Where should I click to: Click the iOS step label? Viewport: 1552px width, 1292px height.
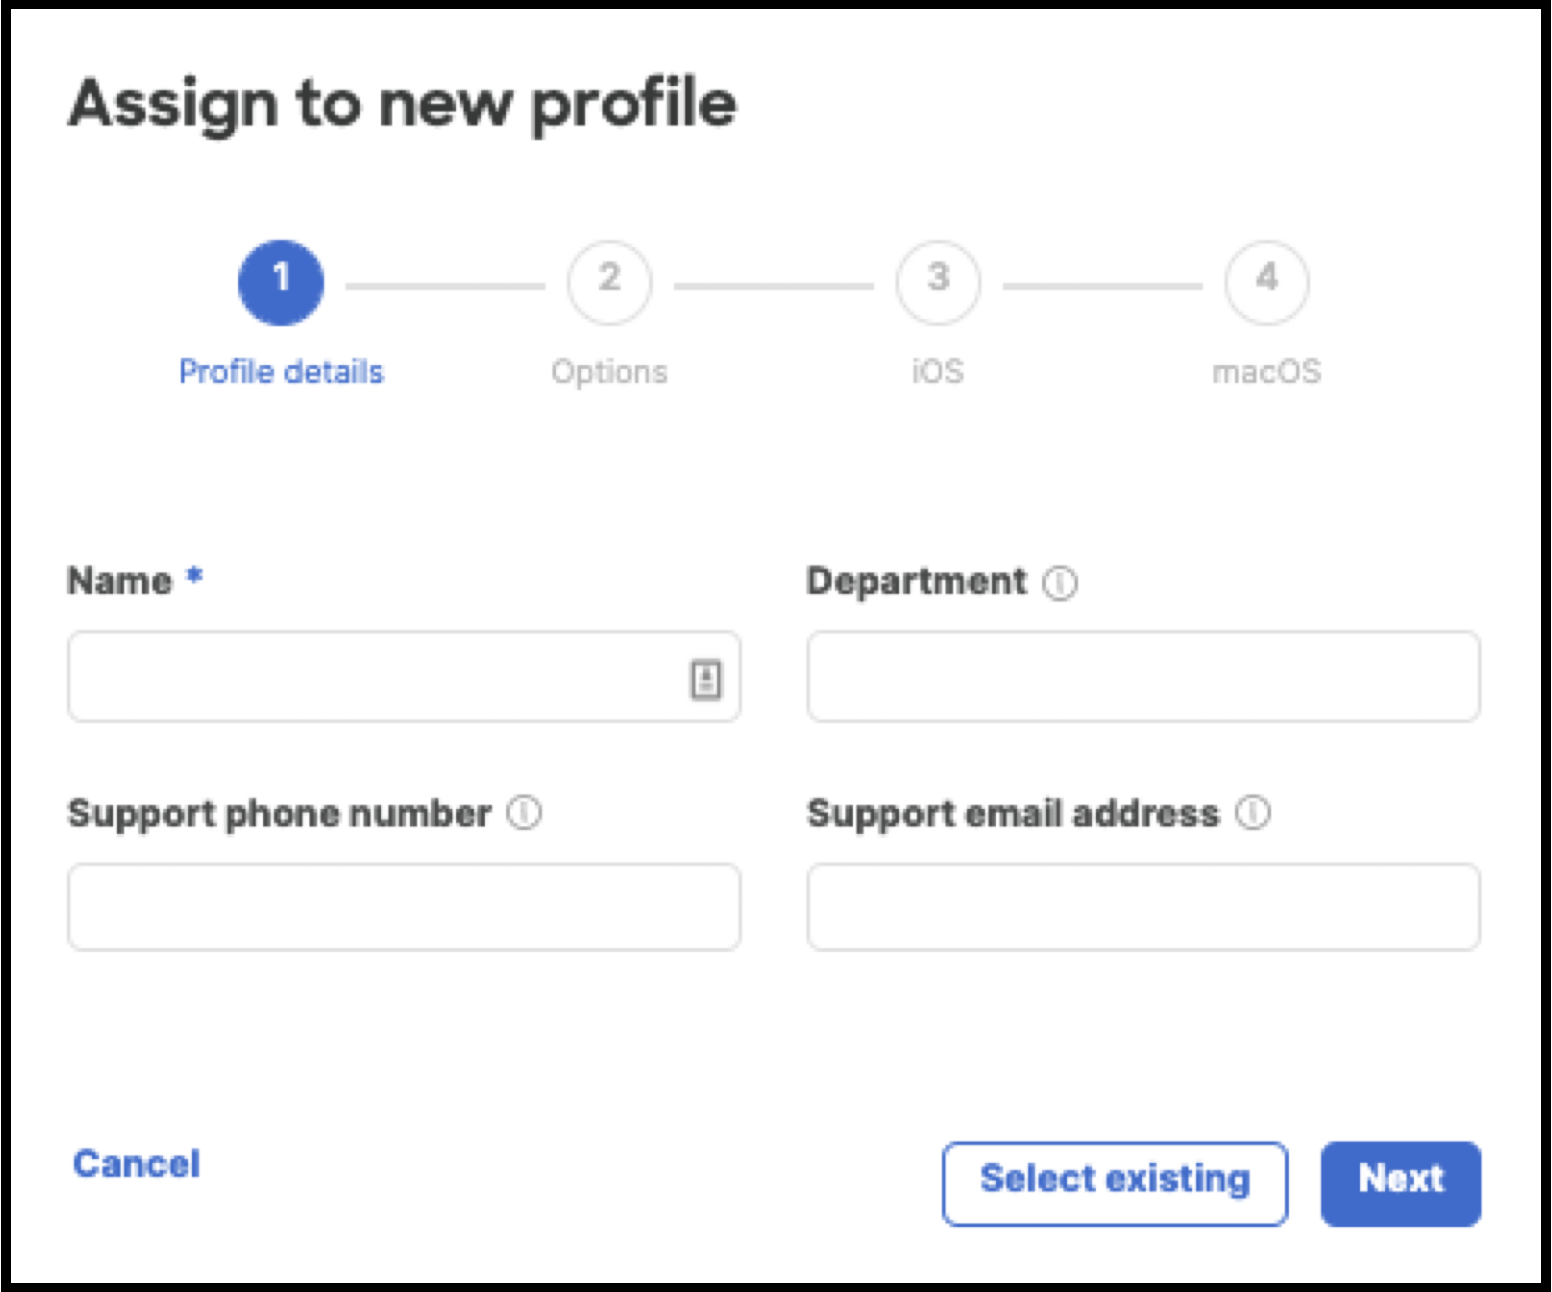(937, 371)
